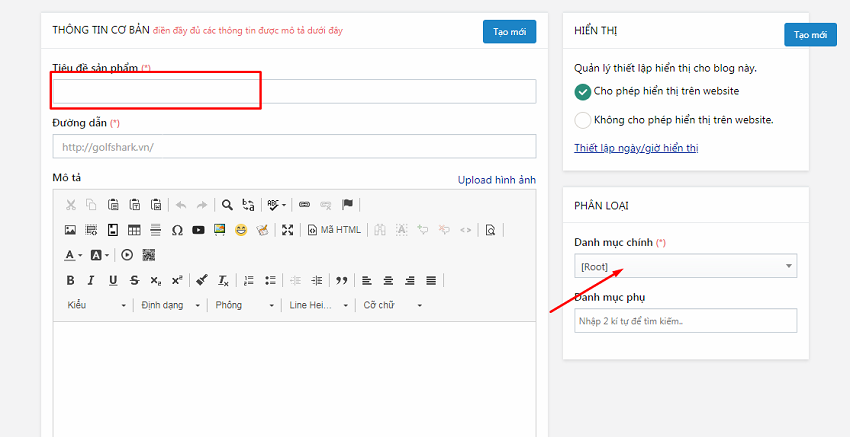Viewport: 850px width, 437px height.
Task: Click the Find magnifier icon in editor
Action: click(x=227, y=204)
